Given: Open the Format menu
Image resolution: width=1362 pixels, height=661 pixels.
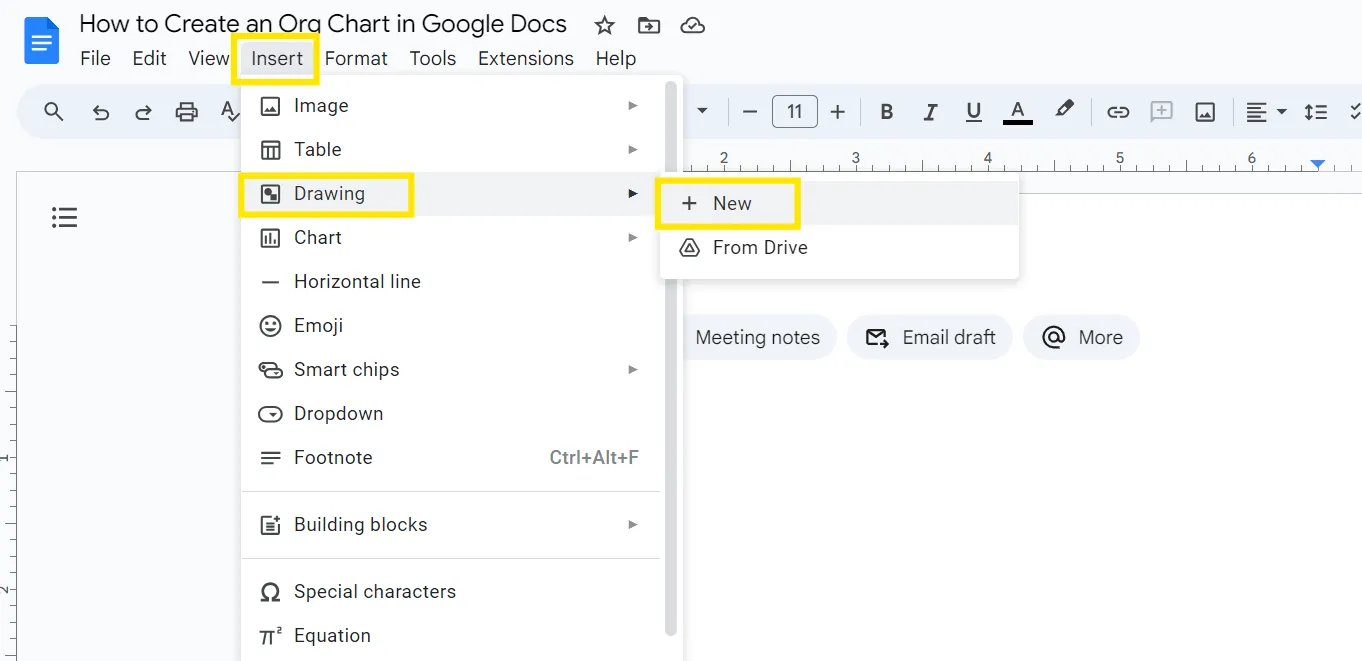Looking at the screenshot, I should pyautogui.click(x=356, y=59).
